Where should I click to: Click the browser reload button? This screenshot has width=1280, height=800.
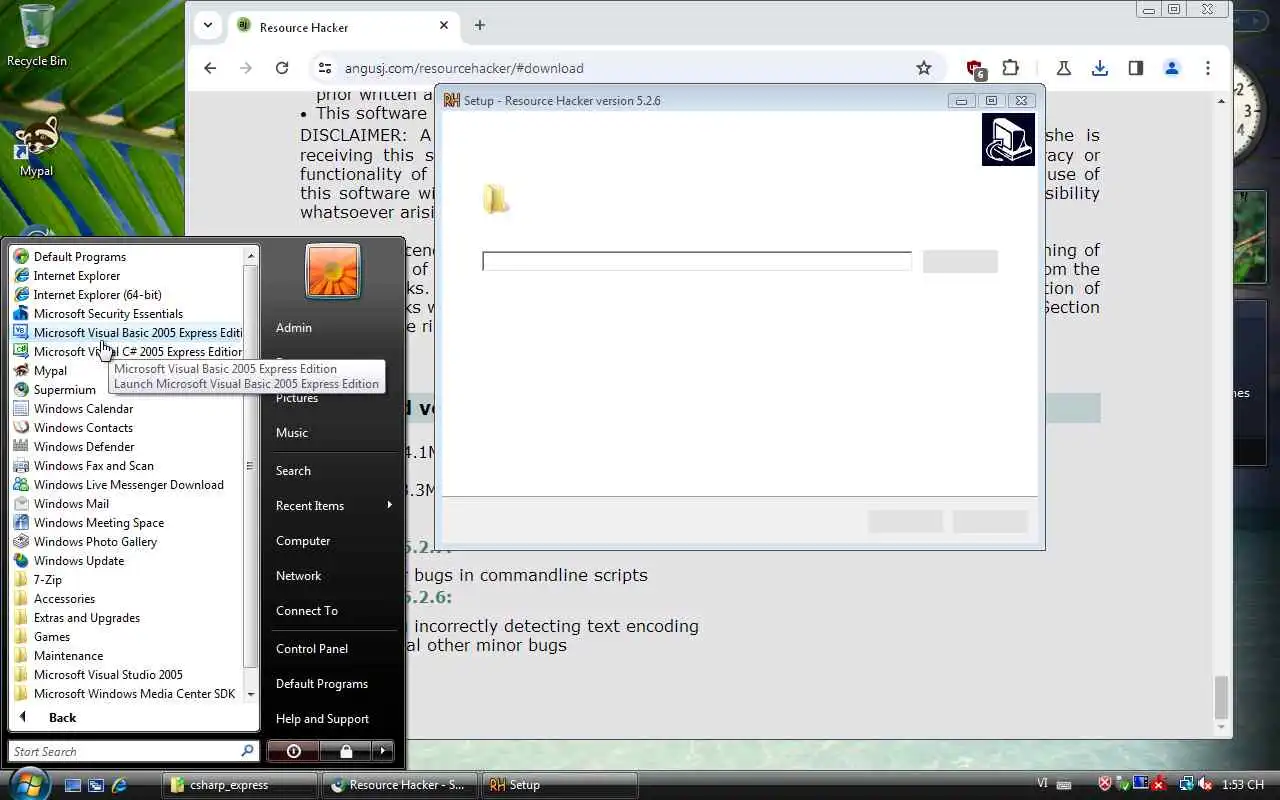tap(282, 68)
